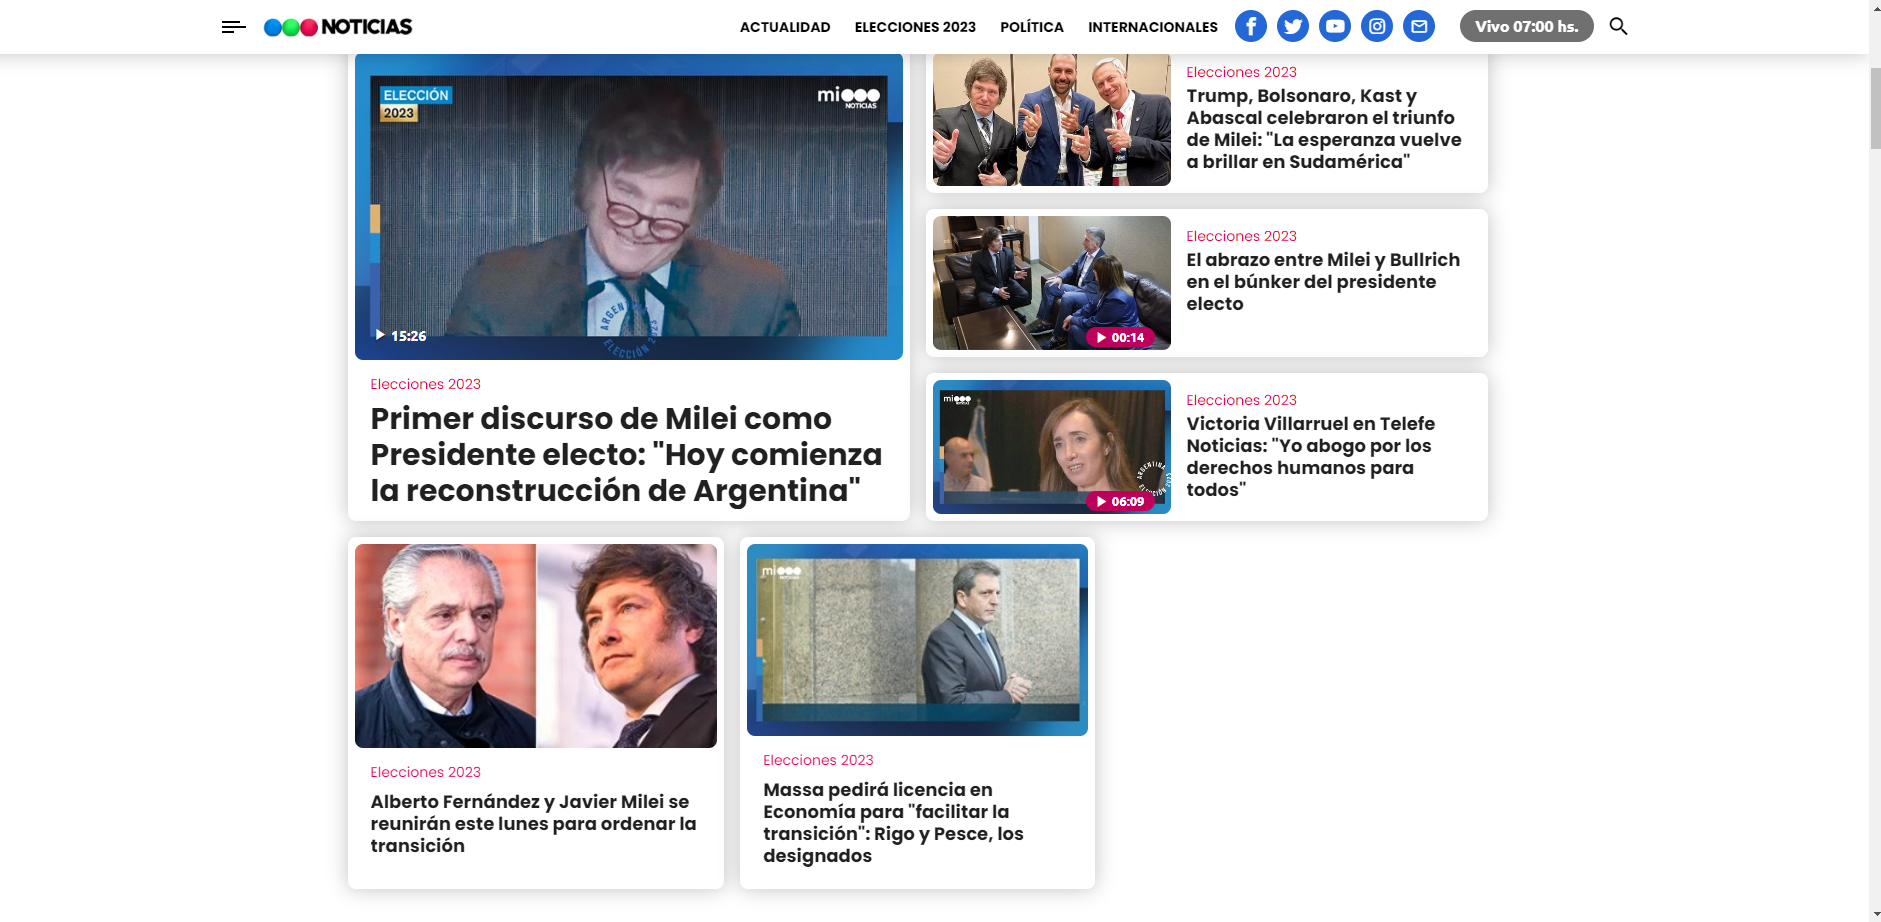Select the ELECCIONES 2023 menu item
1881x922 pixels.
coord(915,27)
